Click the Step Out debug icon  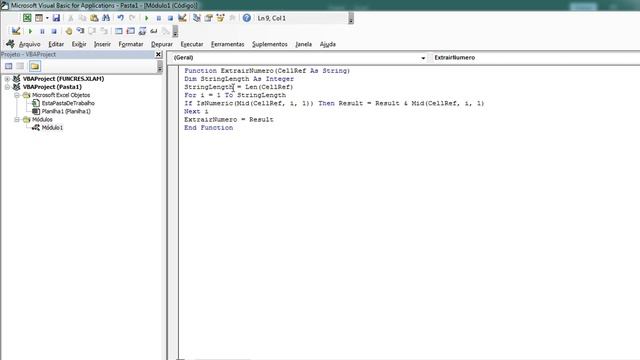[x=104, y=31]
